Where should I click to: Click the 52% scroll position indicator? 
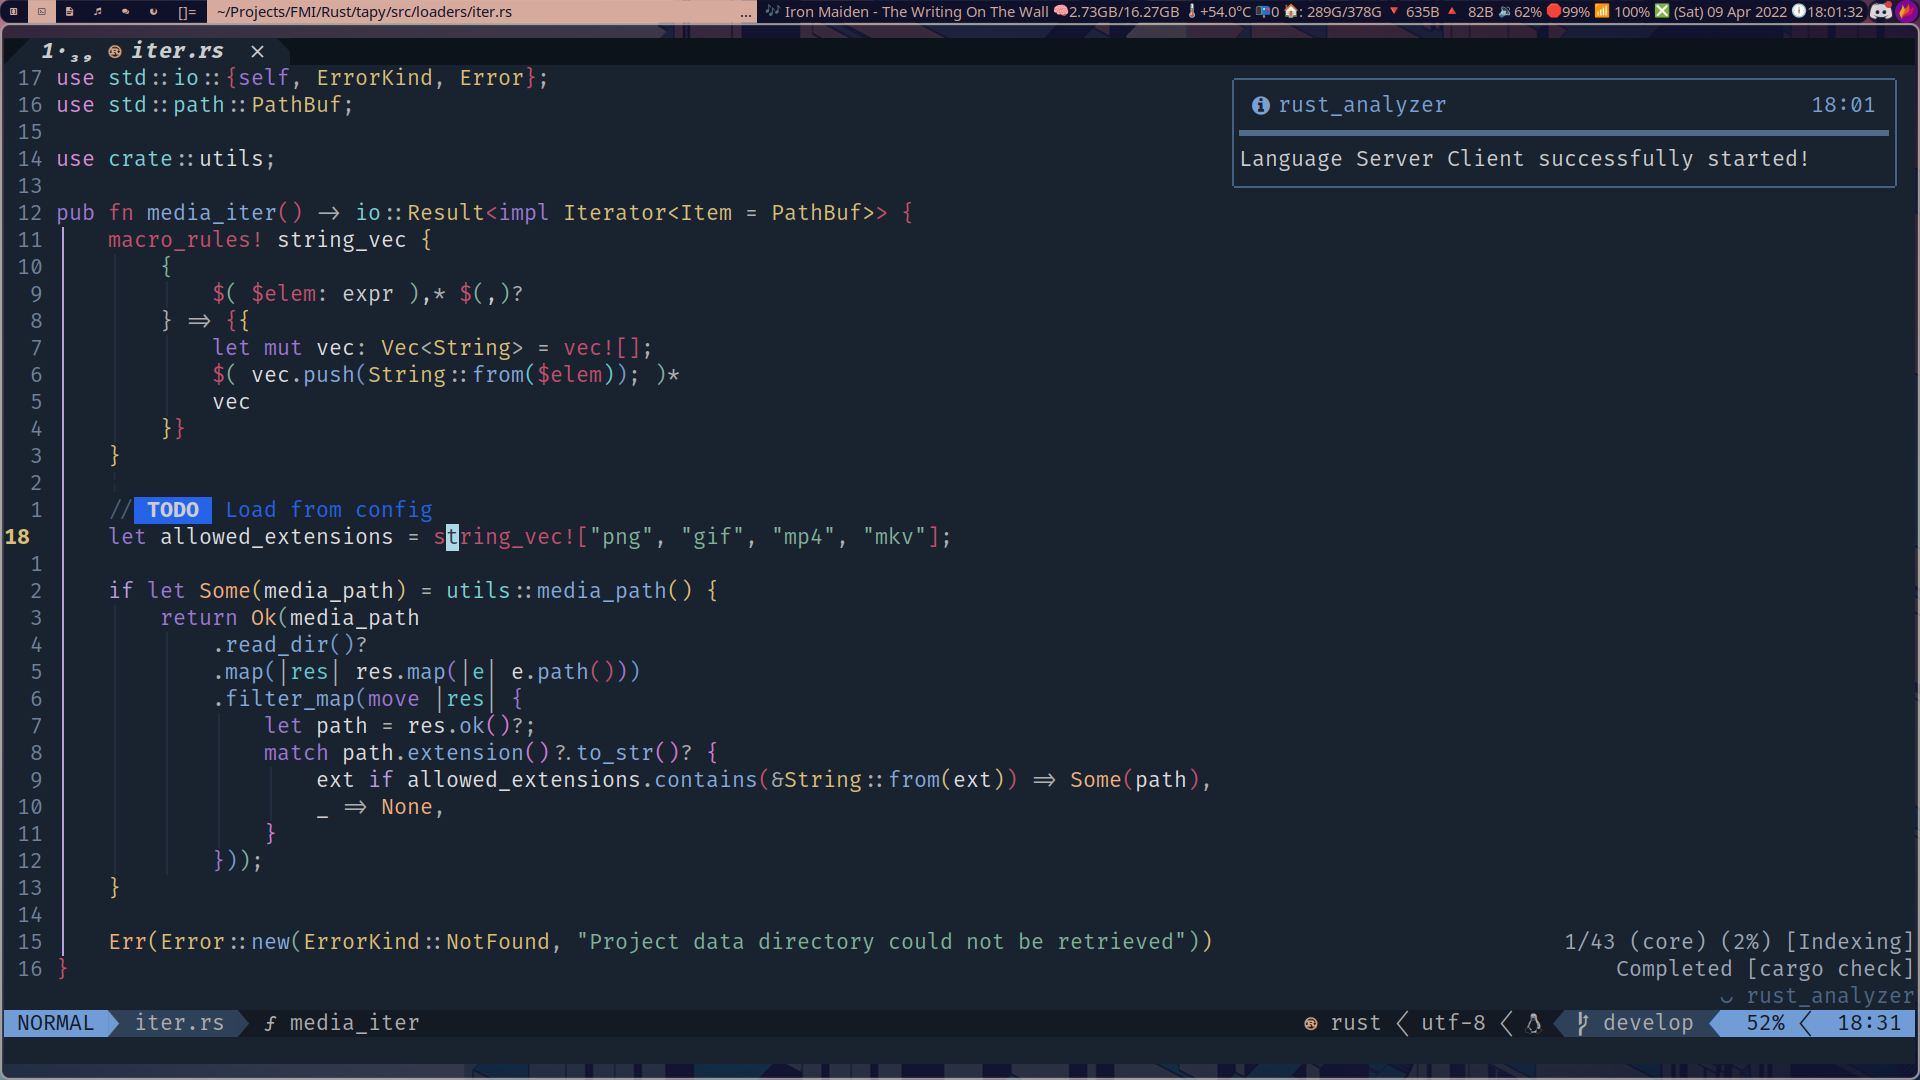(1764, 1023)
